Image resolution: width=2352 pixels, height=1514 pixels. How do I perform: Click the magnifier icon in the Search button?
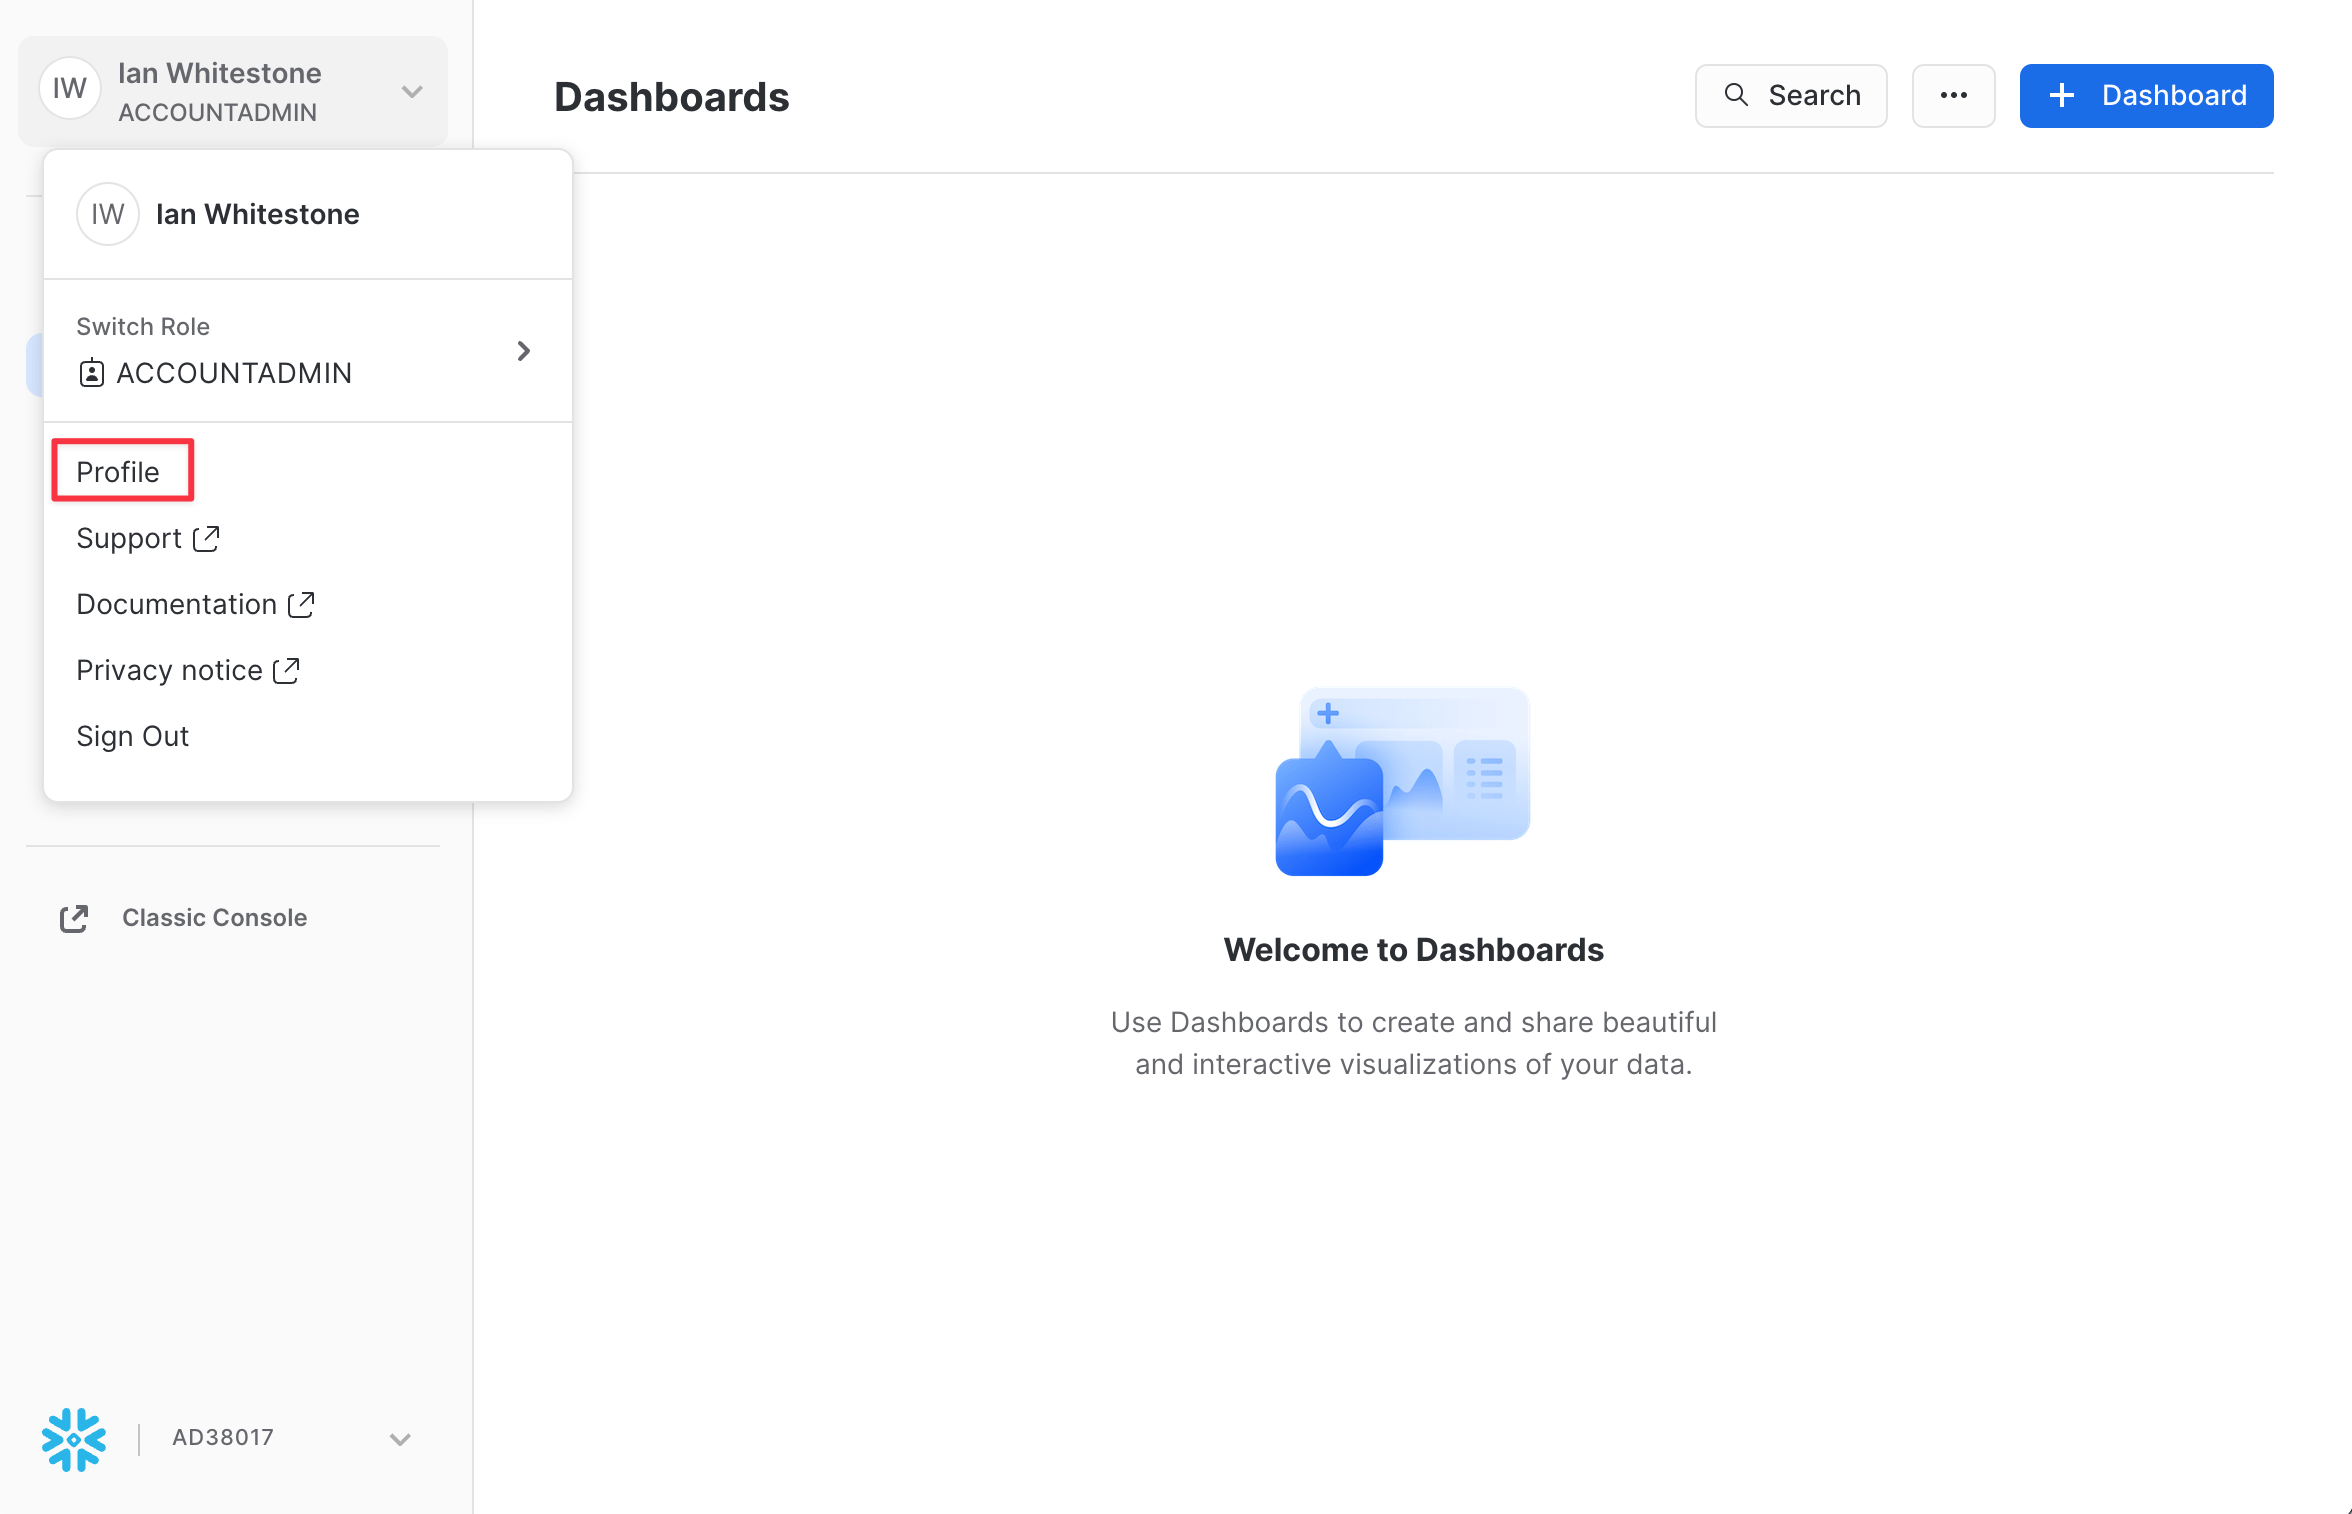point(1736,95)
